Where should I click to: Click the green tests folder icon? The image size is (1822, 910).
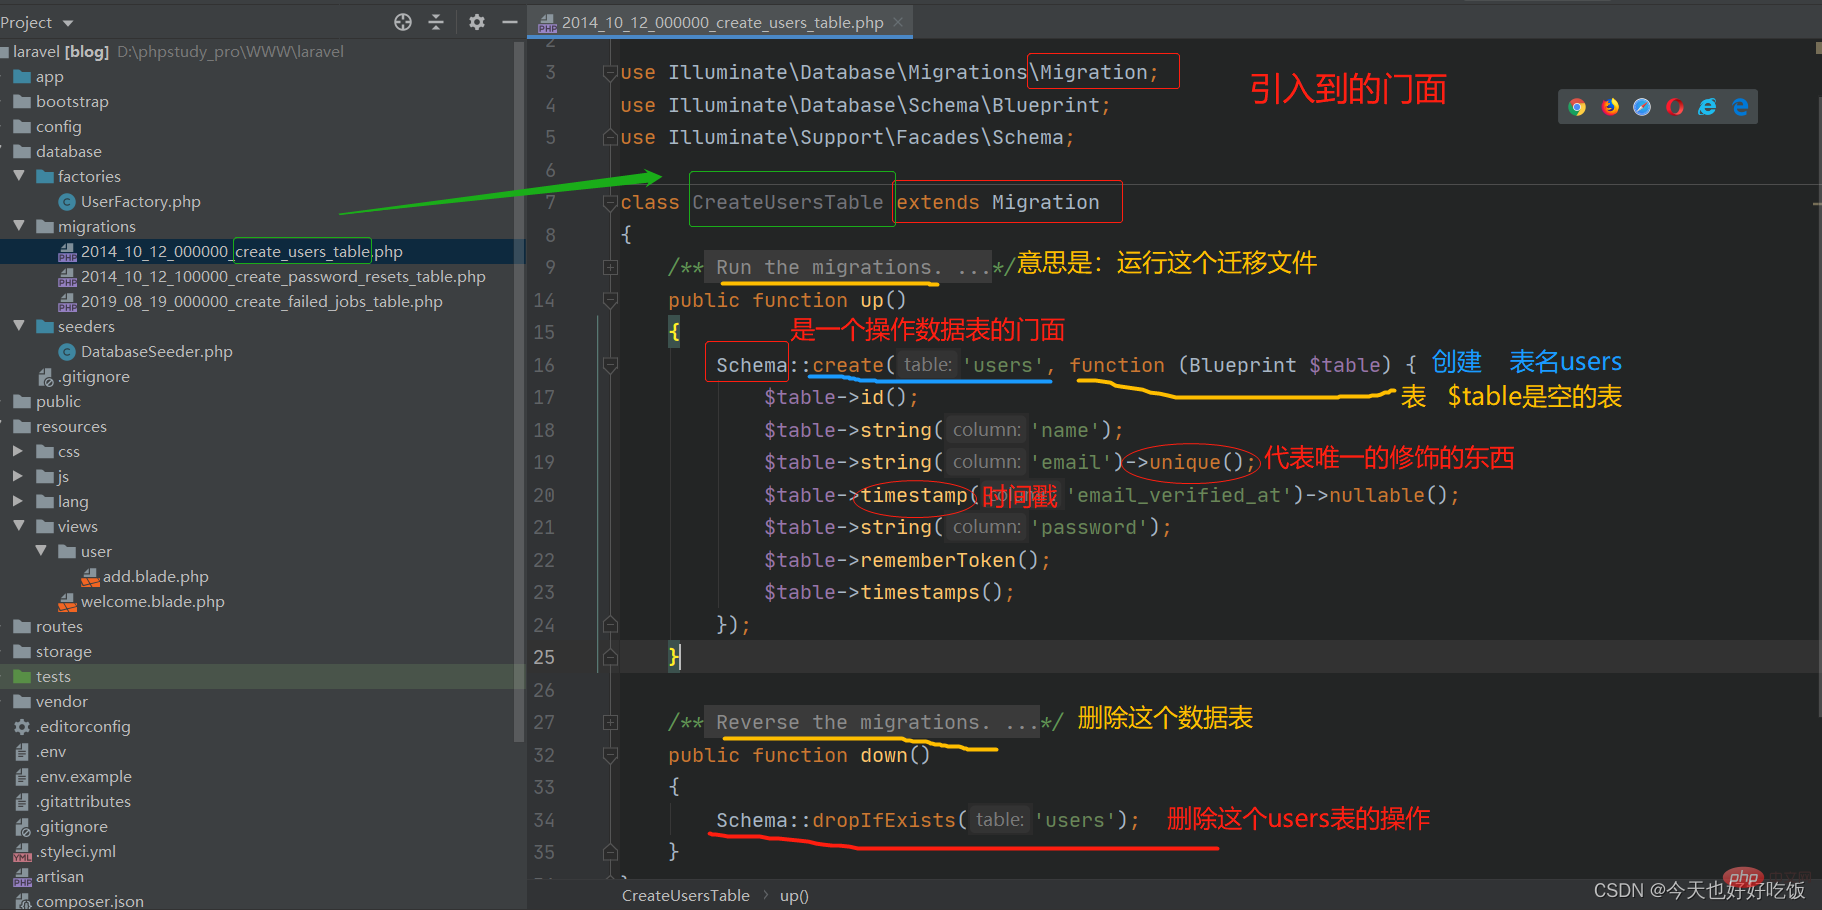pyautogui.click(x=22, y=677)
